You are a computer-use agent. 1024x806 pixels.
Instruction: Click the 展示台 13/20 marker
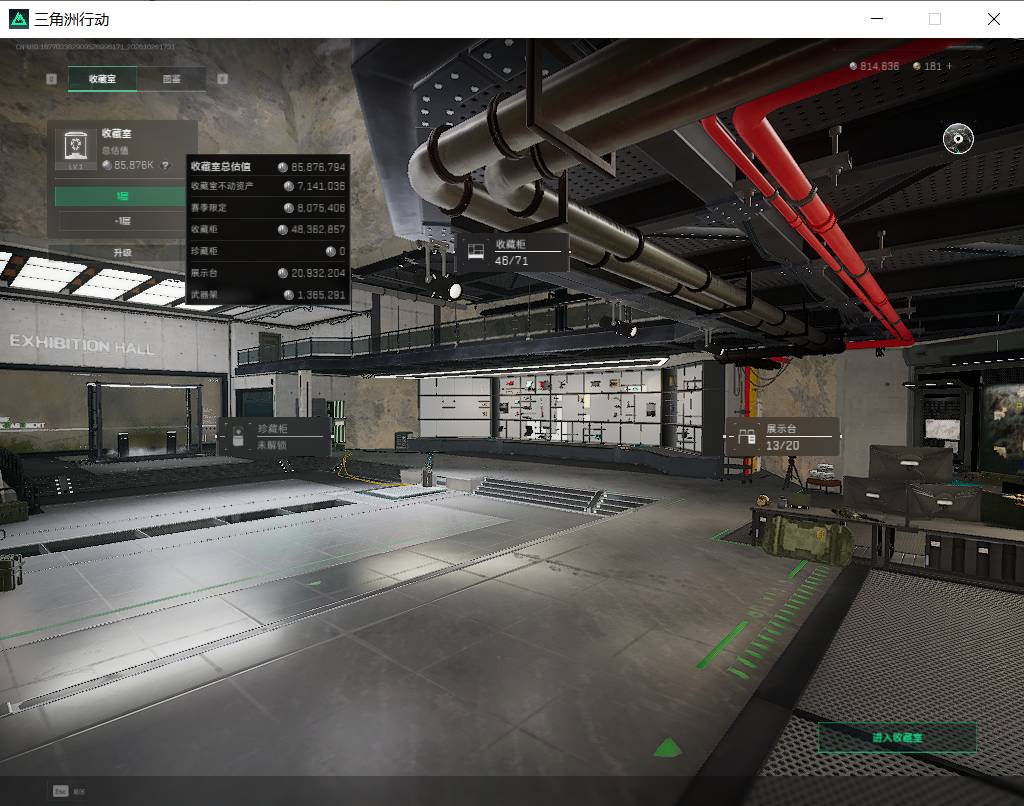782,437
